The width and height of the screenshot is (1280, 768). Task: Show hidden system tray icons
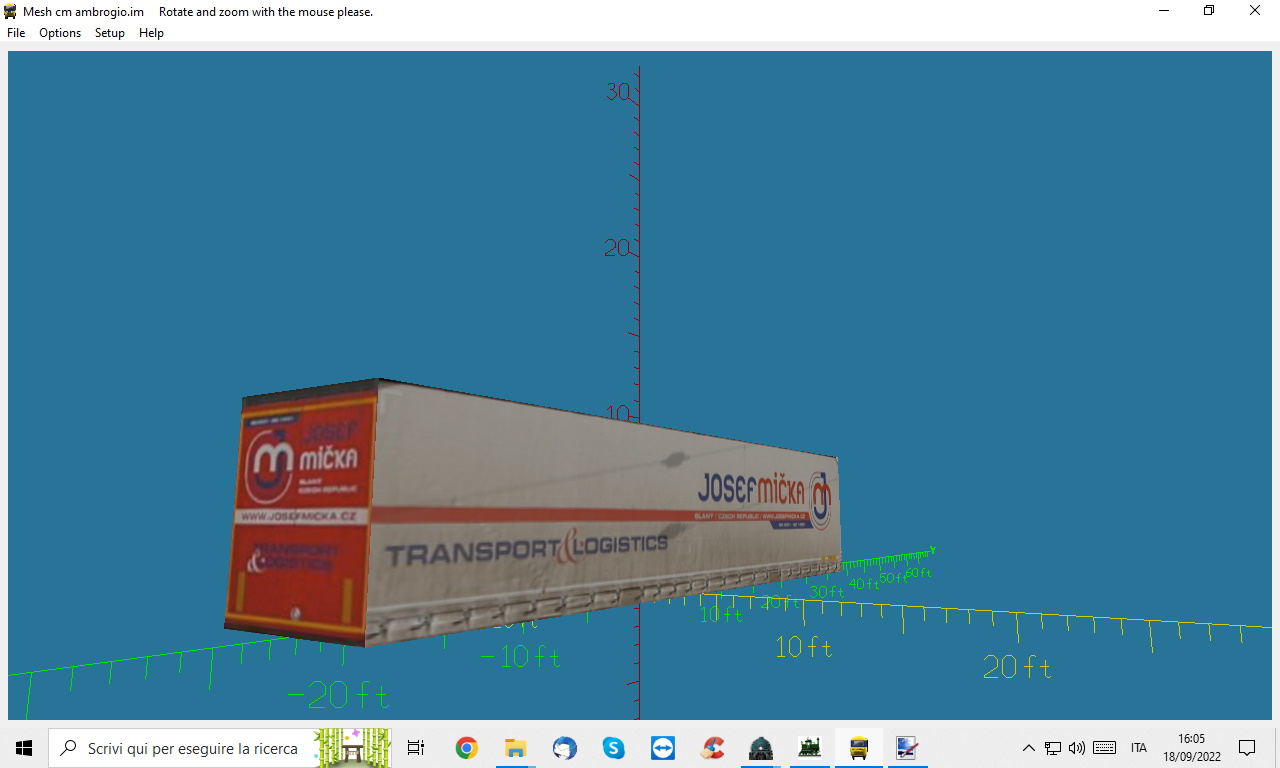pyautogui.click(x=1028, y=748)
